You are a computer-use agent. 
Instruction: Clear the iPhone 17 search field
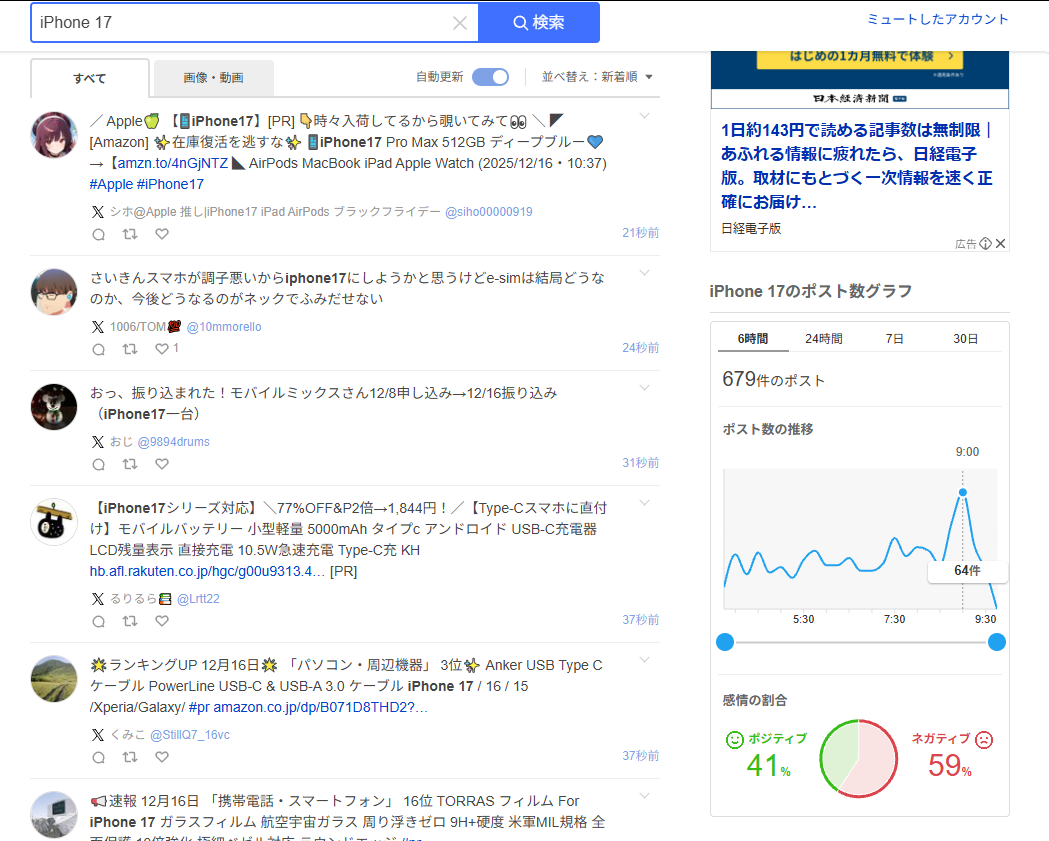click(x=459, y=22)
